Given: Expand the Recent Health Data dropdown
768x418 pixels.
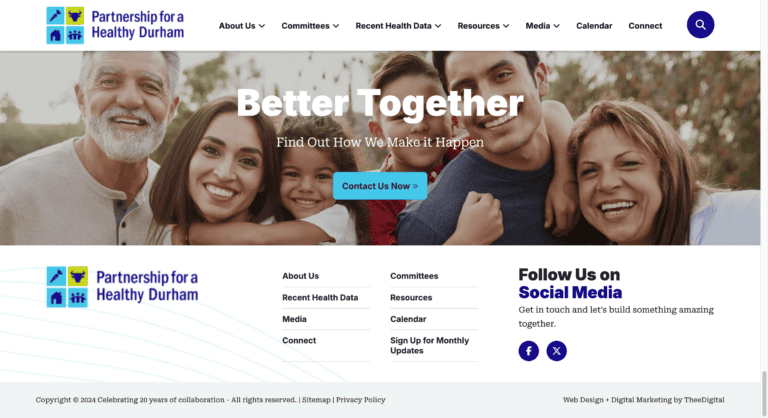Looking at the screenshot, I should 398,25.
